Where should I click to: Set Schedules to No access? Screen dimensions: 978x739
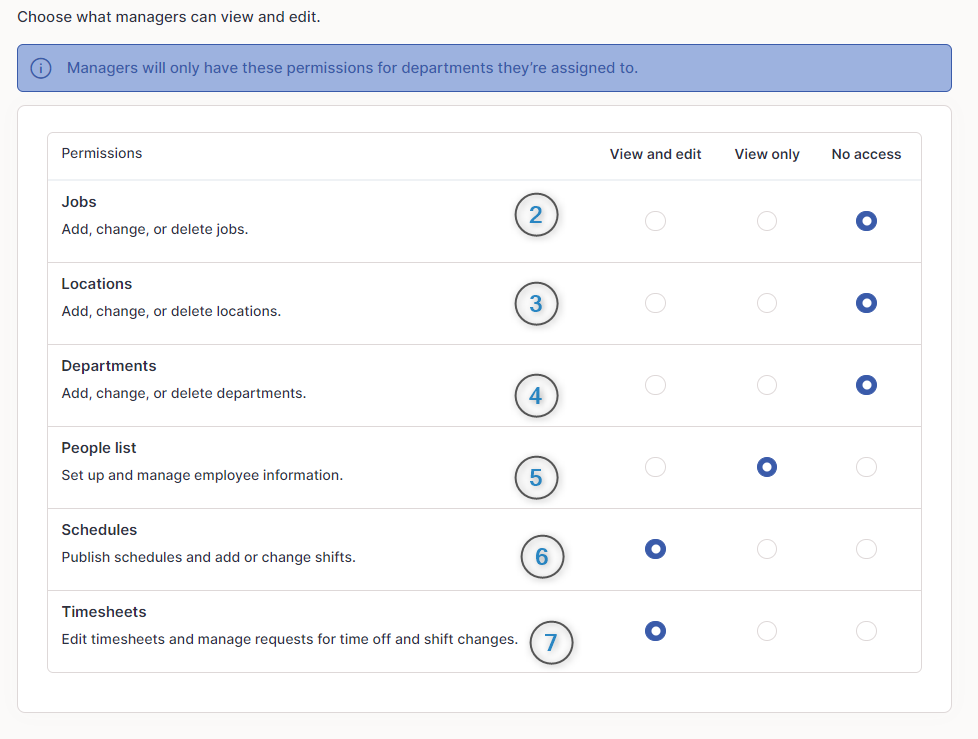pos(866,549)
